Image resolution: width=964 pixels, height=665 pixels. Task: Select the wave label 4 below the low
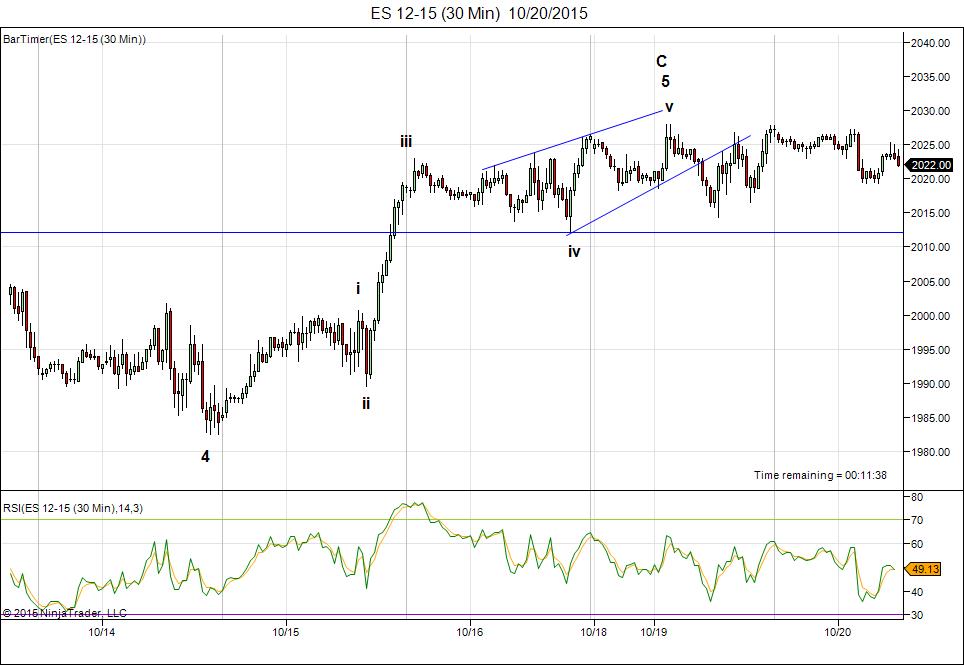205,457
